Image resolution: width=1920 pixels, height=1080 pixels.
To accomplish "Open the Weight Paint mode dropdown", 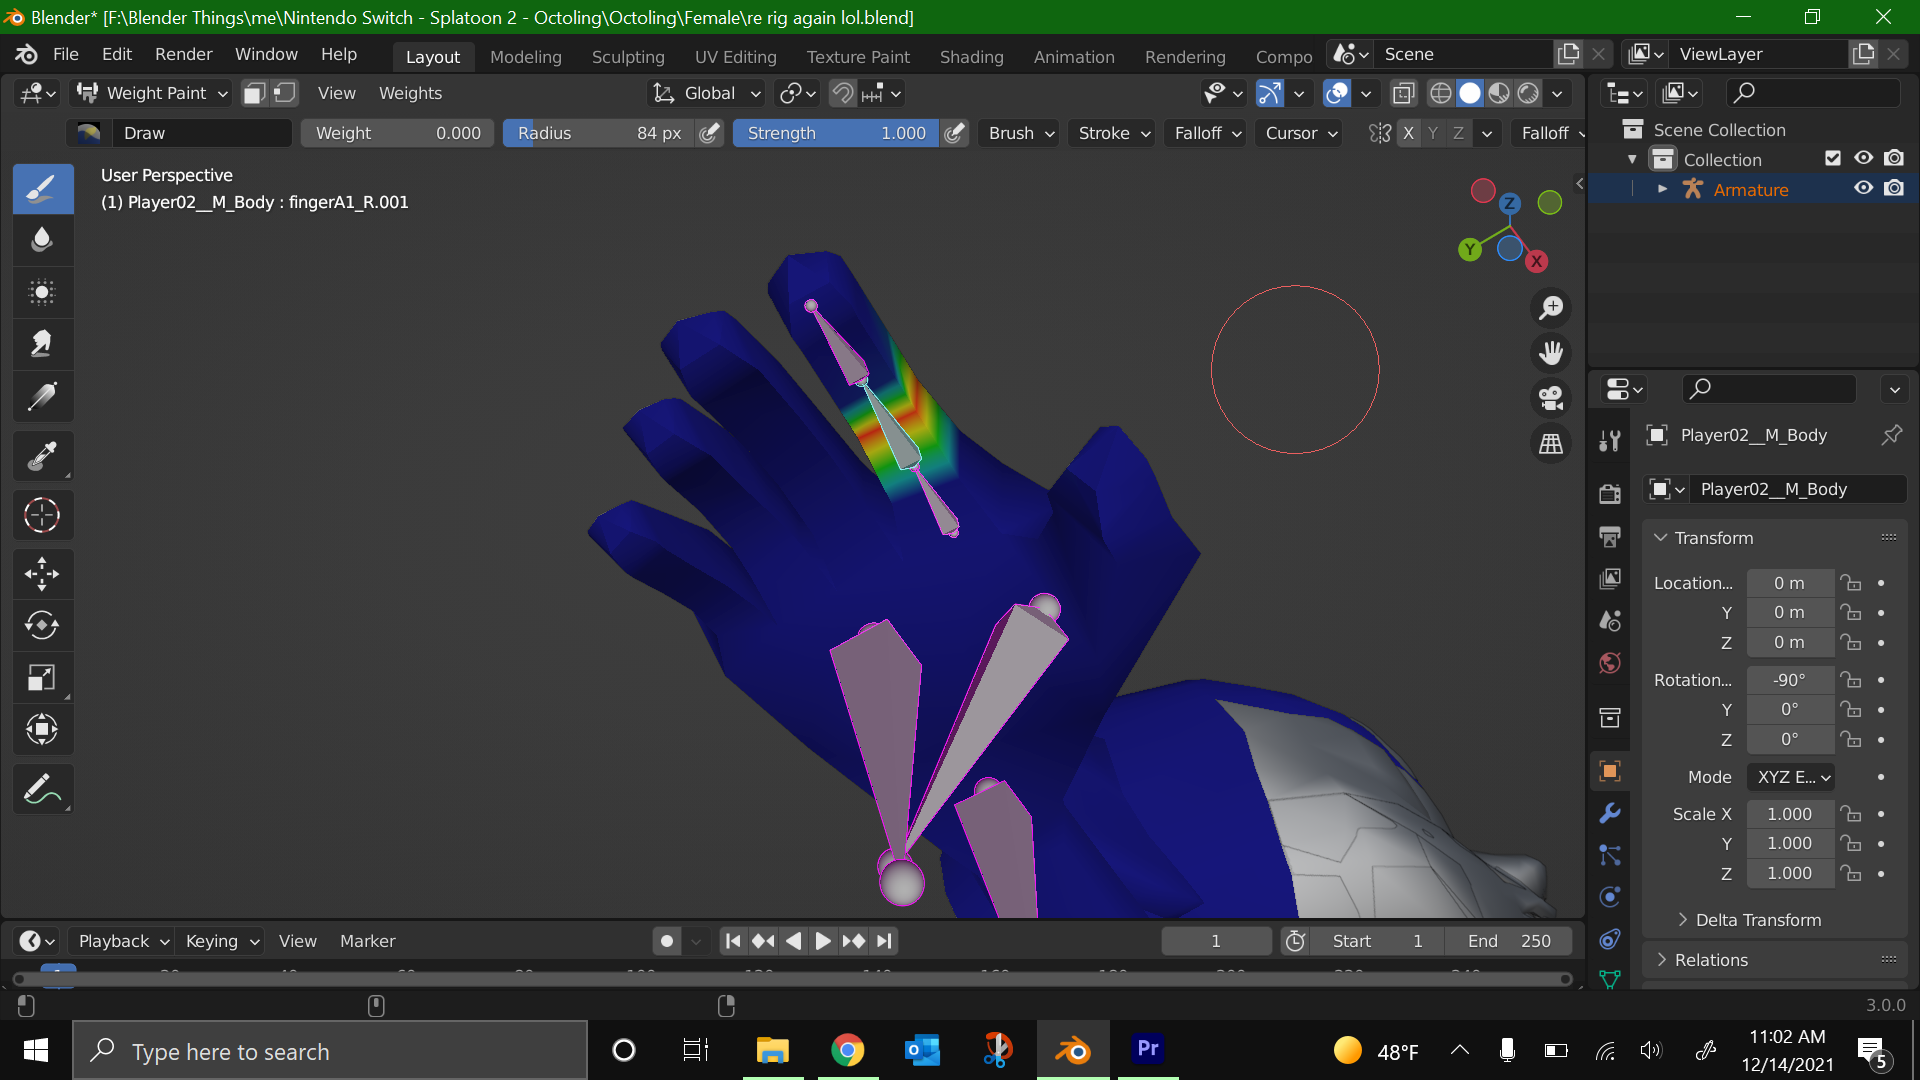I will 153,93.
